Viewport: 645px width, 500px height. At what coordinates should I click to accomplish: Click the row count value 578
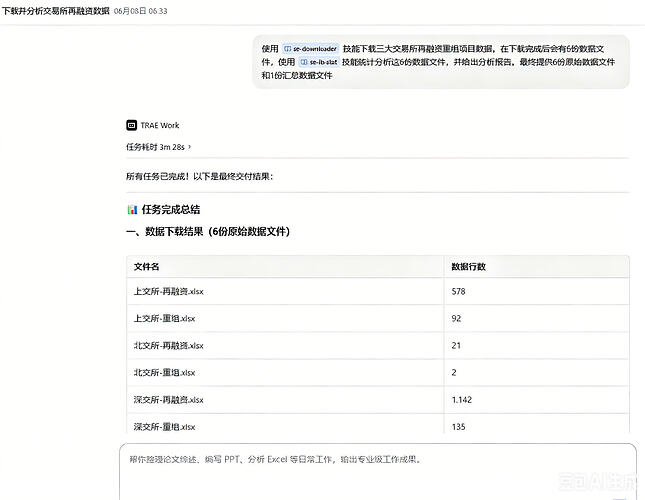tap(458, 291)
